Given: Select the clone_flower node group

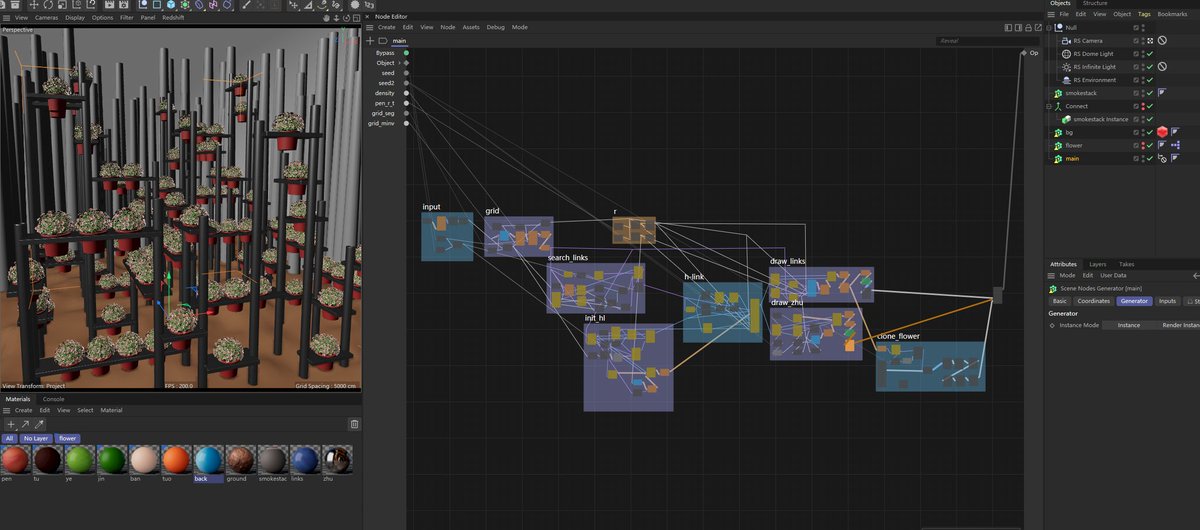Looking at the screenshot, I should point(930,366).
